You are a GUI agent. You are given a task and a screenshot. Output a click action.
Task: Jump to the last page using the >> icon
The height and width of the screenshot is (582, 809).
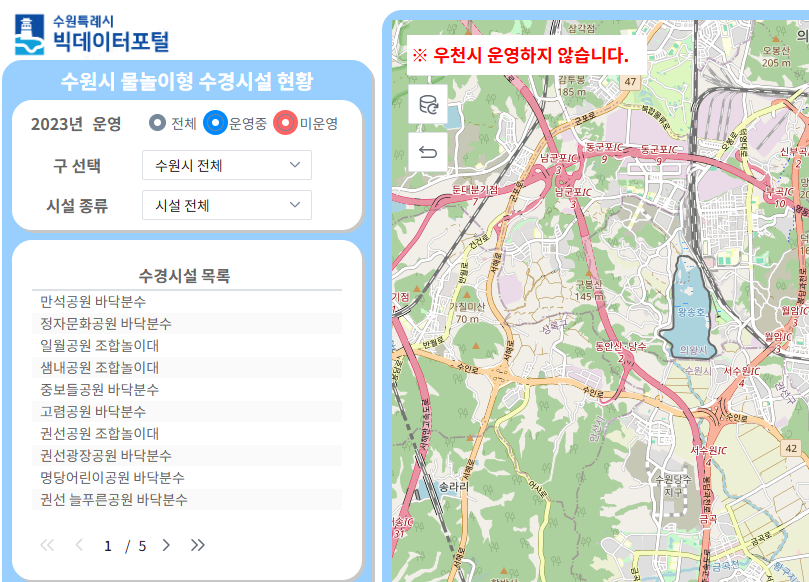click(199, 546)
